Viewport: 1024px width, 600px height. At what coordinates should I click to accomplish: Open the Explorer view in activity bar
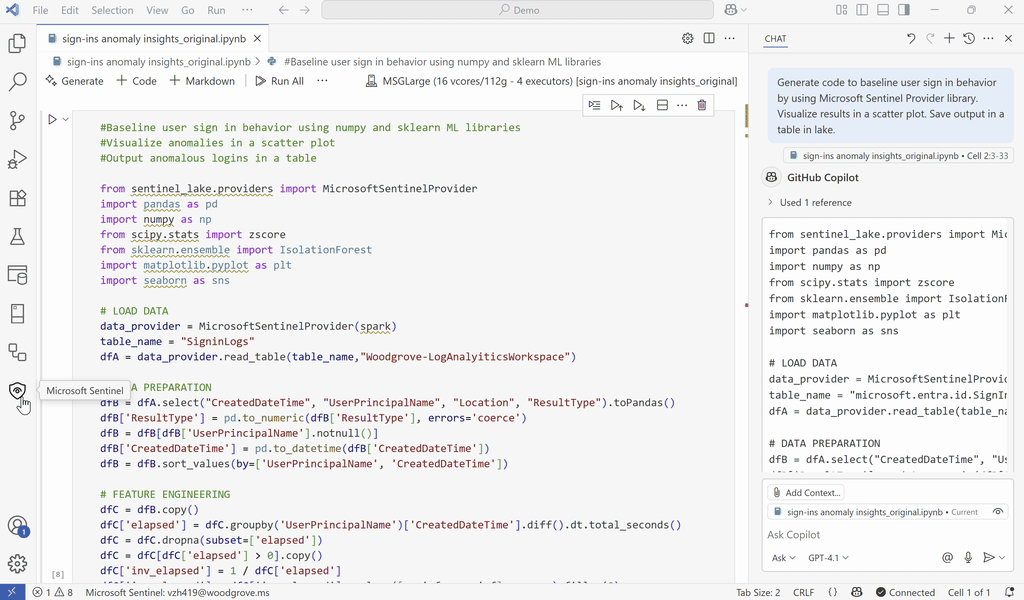(18, 43)
